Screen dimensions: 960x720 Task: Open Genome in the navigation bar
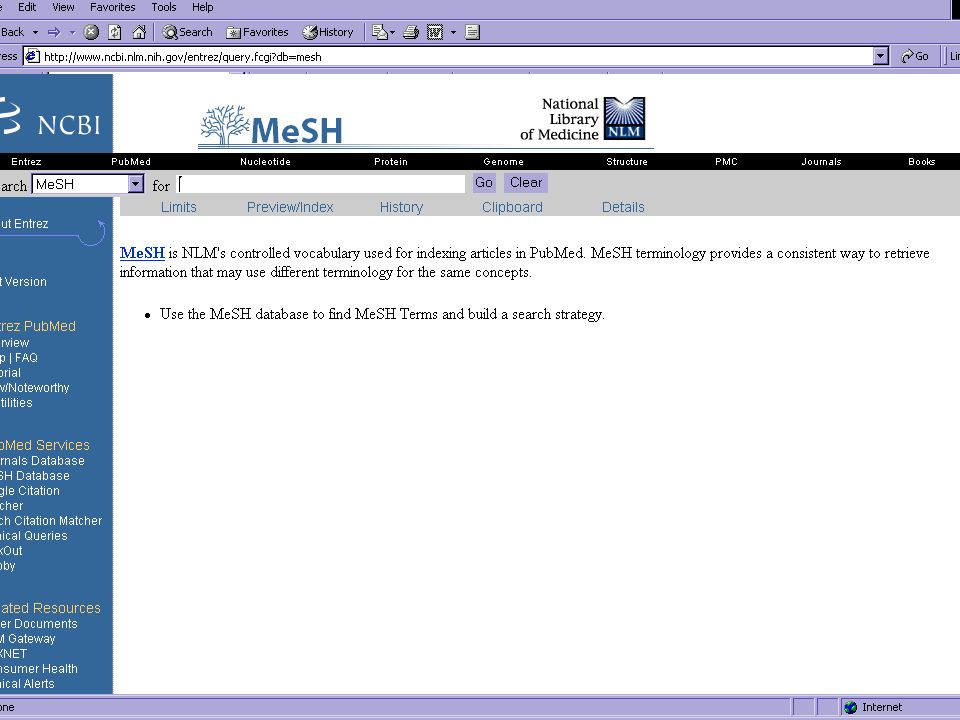pyautogui.click(x=503, y=162)
